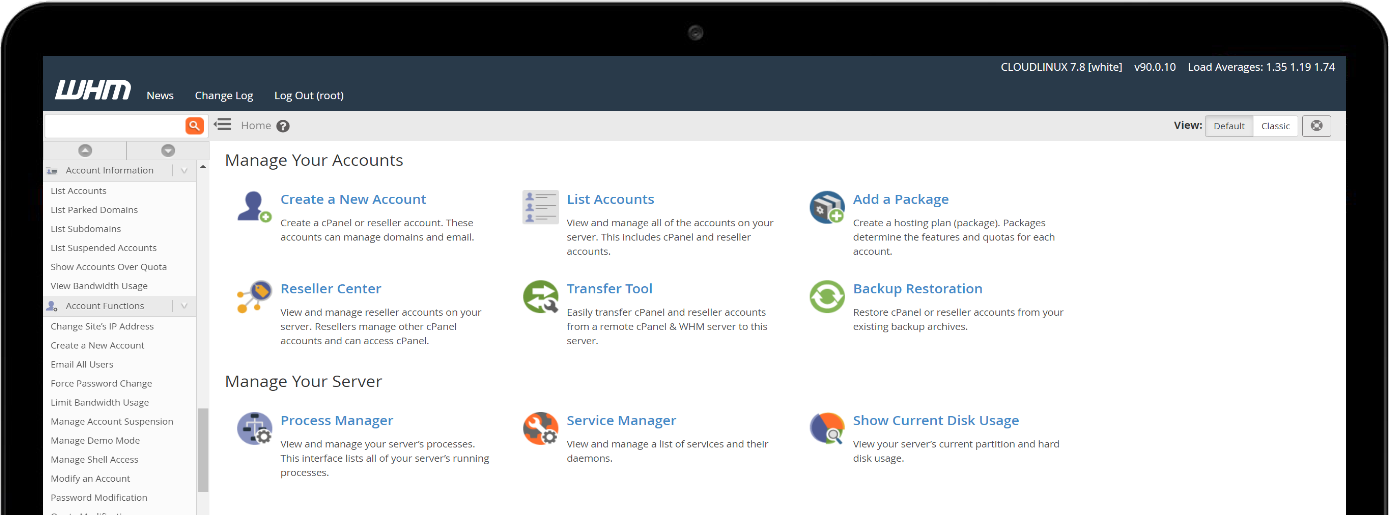
Task: Open the Add a Package link
Action: click(900, 199)
